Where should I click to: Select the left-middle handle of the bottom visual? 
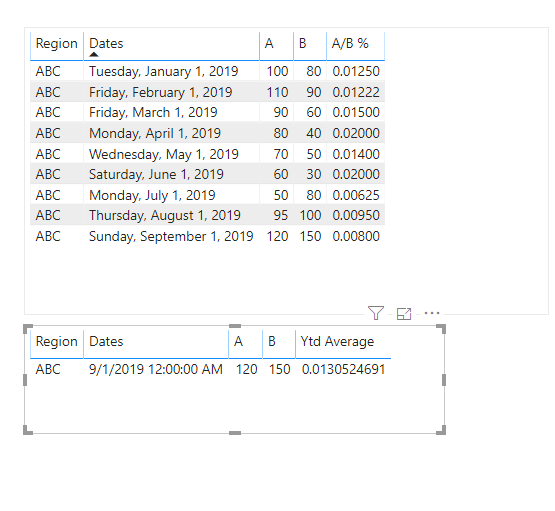(x=25, y=380)
